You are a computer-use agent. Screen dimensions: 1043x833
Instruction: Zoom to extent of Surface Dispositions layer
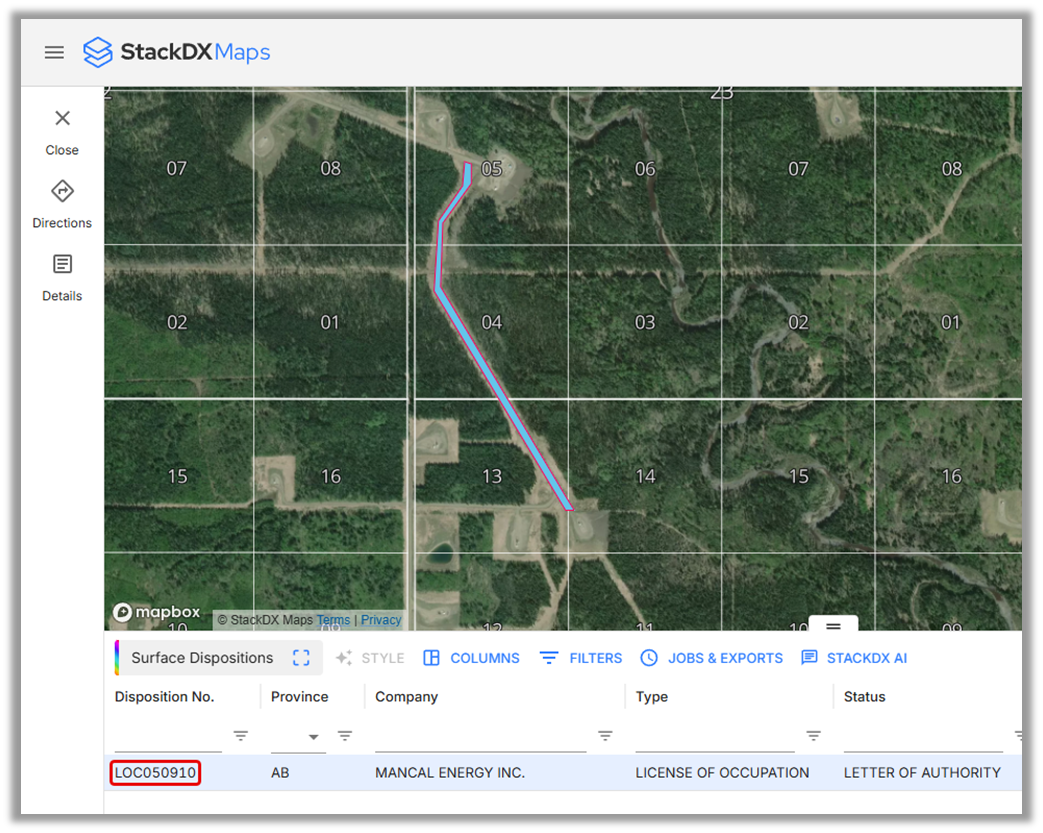pyautogui.click(x=301, y=658)
